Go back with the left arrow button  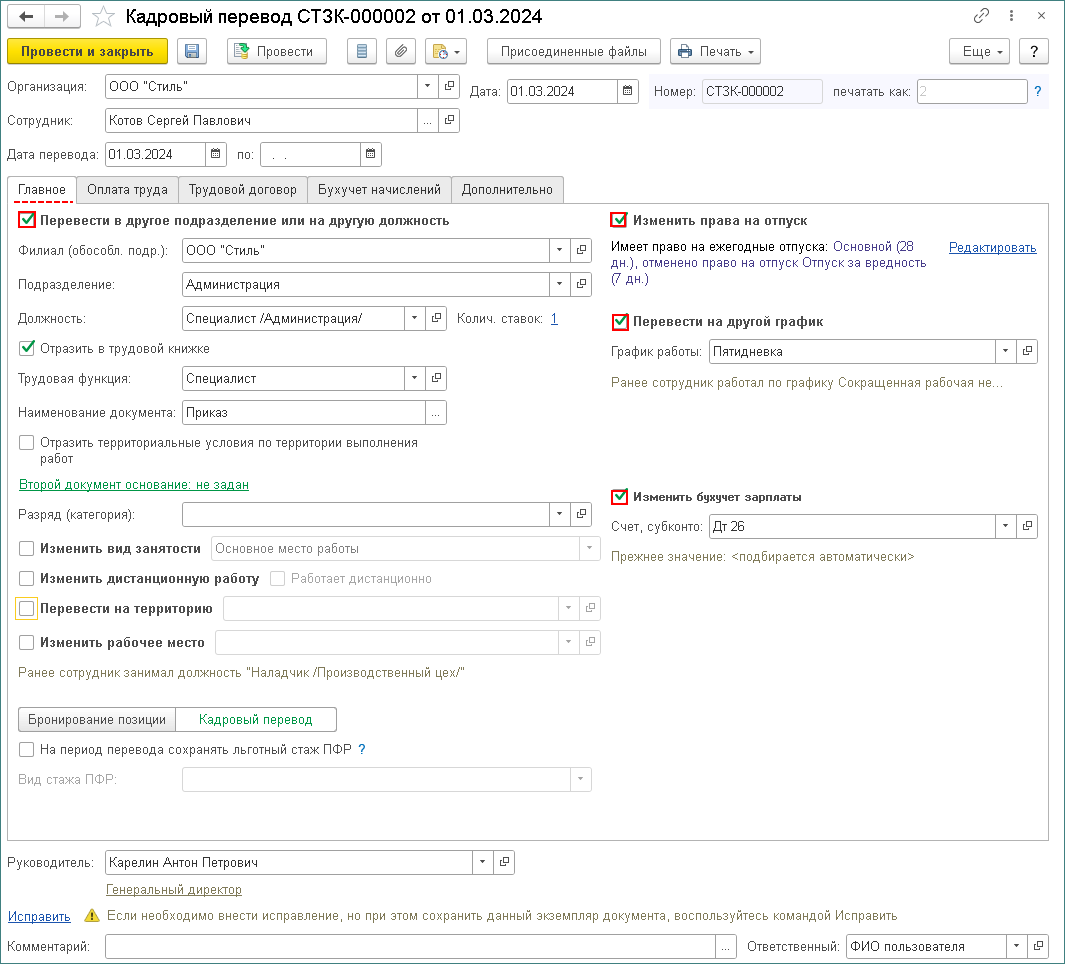tap(26, 16)
